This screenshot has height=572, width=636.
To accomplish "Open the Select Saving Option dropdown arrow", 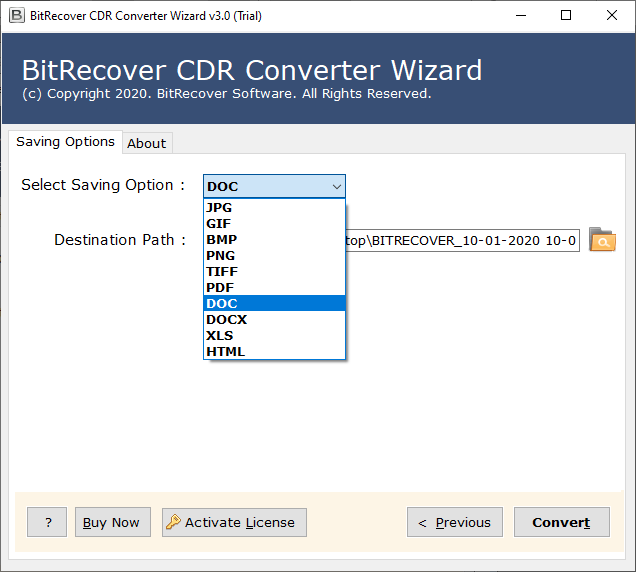I will (x=336, y=186).
